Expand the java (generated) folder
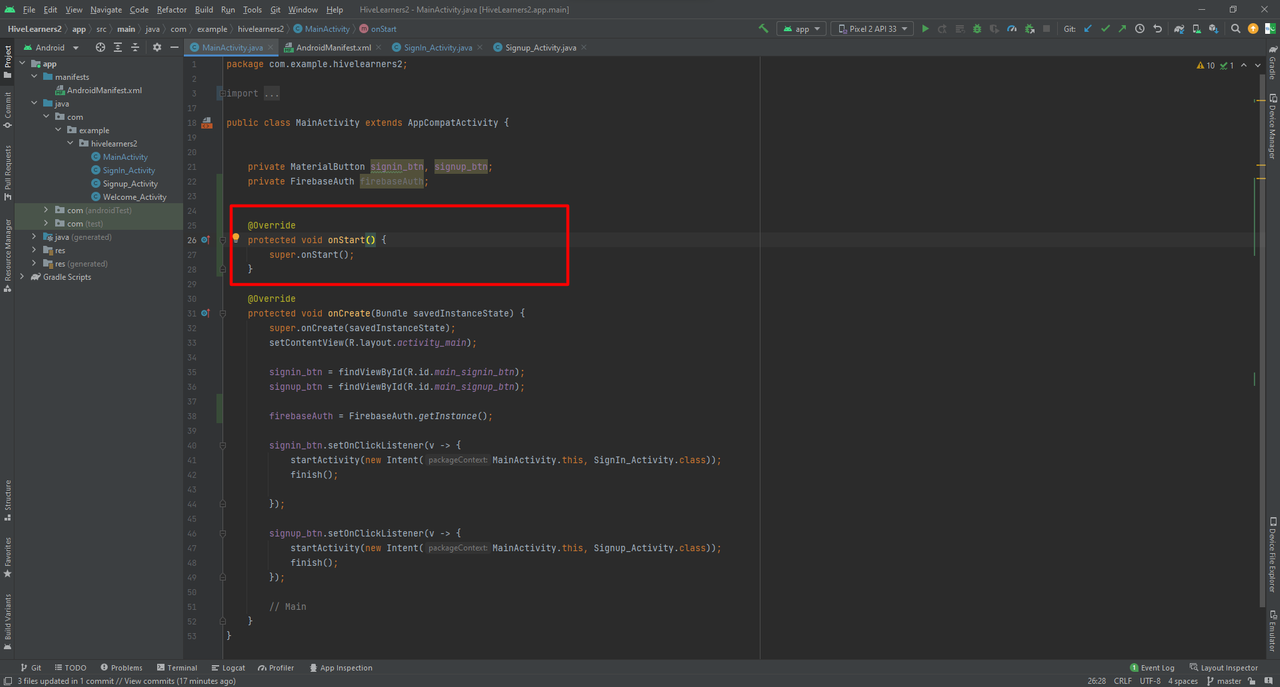 pyautogui.click(x=34, y=237)
